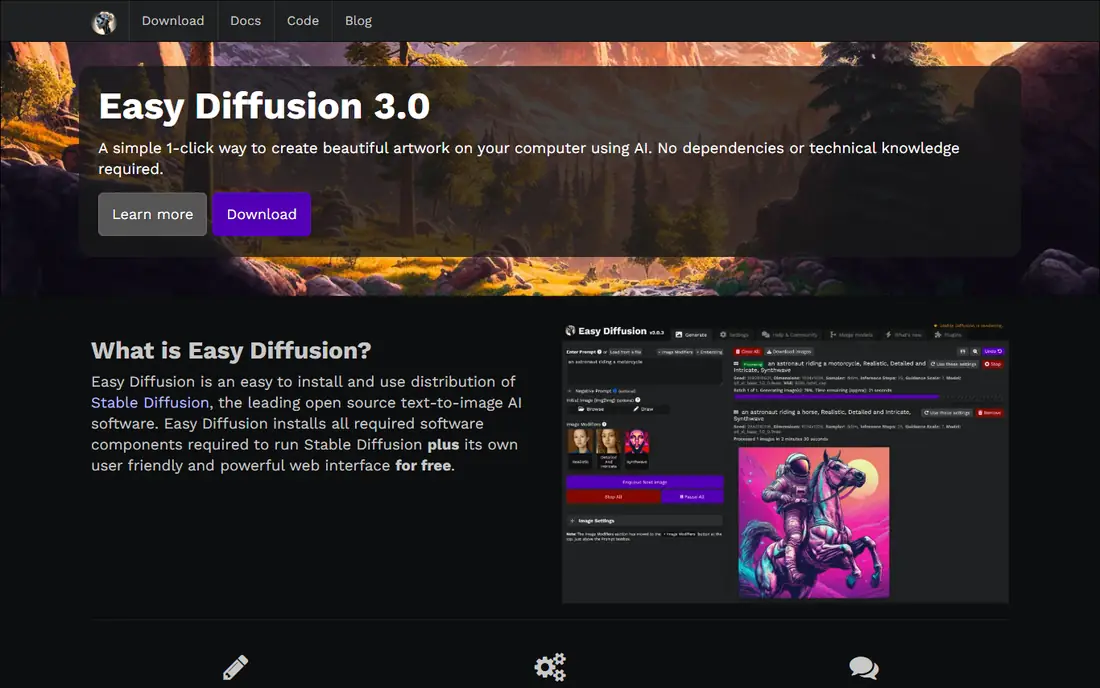This screenshot has height=688, width=1100.
Task: Follow the Stable Diffusion hyperlink
Action: (150, 403)
